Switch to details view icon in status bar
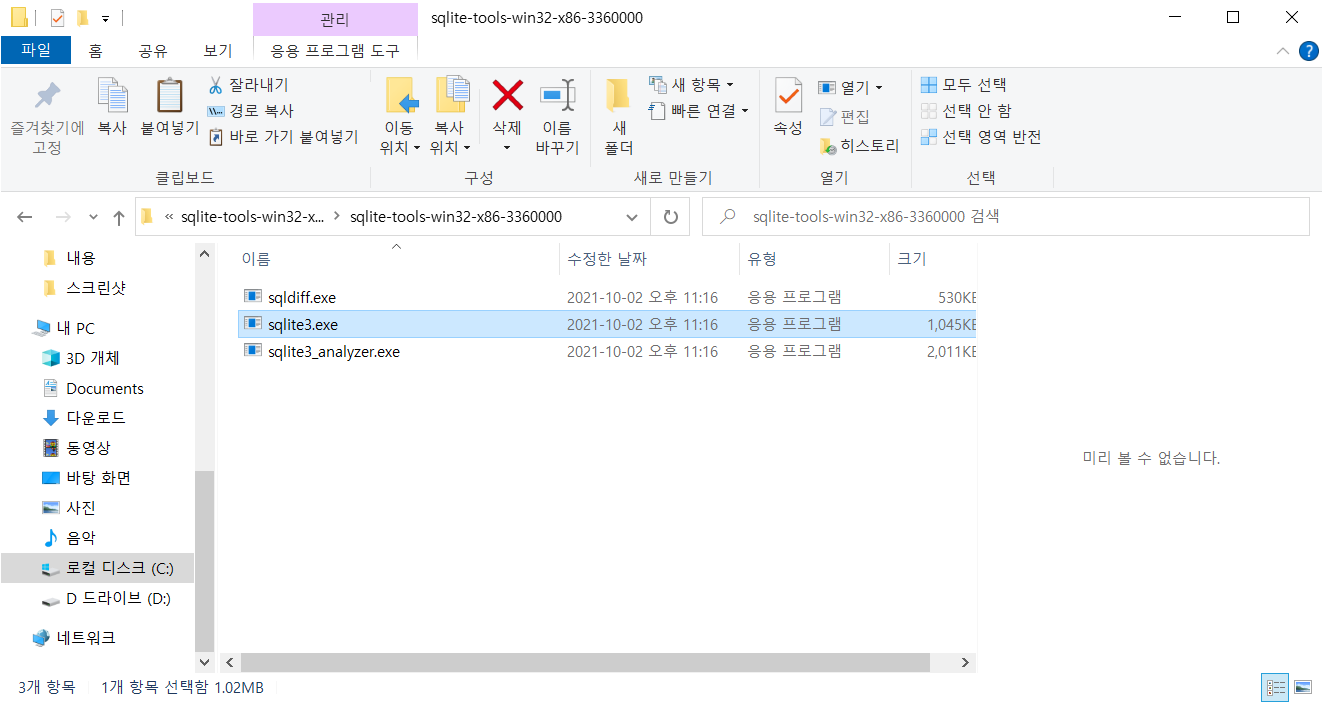 point(1276,688)
